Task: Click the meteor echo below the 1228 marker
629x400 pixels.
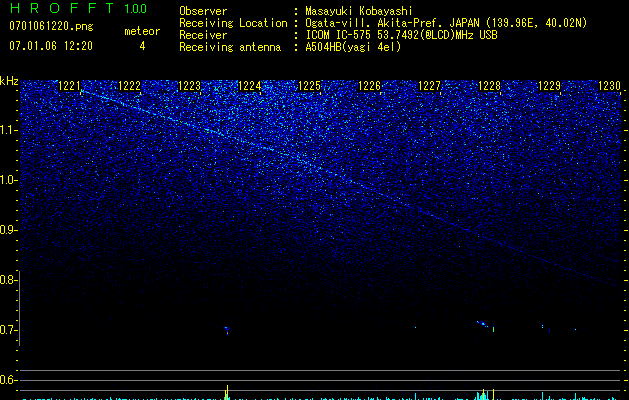Action: coord(483,324)
